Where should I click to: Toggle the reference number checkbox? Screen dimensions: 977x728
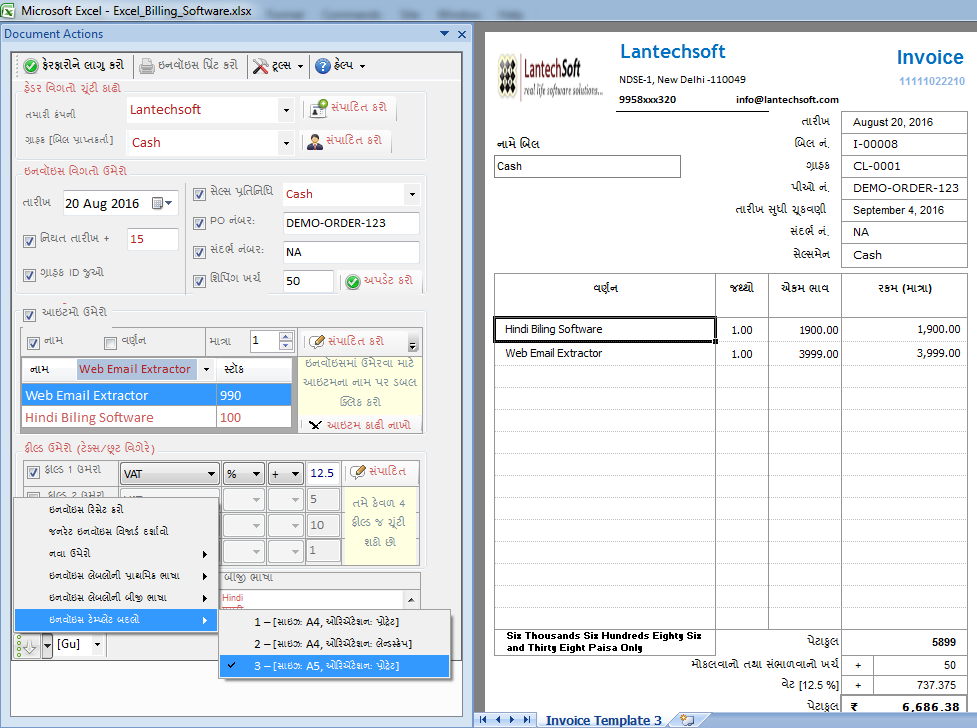pyautogui.click(x=199, y=252)
